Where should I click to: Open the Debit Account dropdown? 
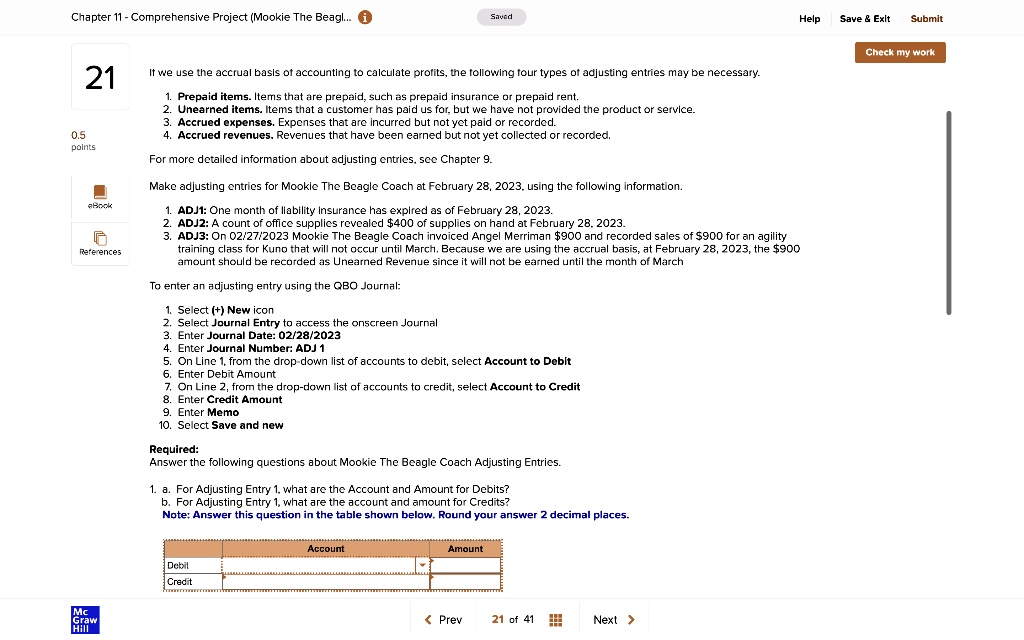pos(422,564)
